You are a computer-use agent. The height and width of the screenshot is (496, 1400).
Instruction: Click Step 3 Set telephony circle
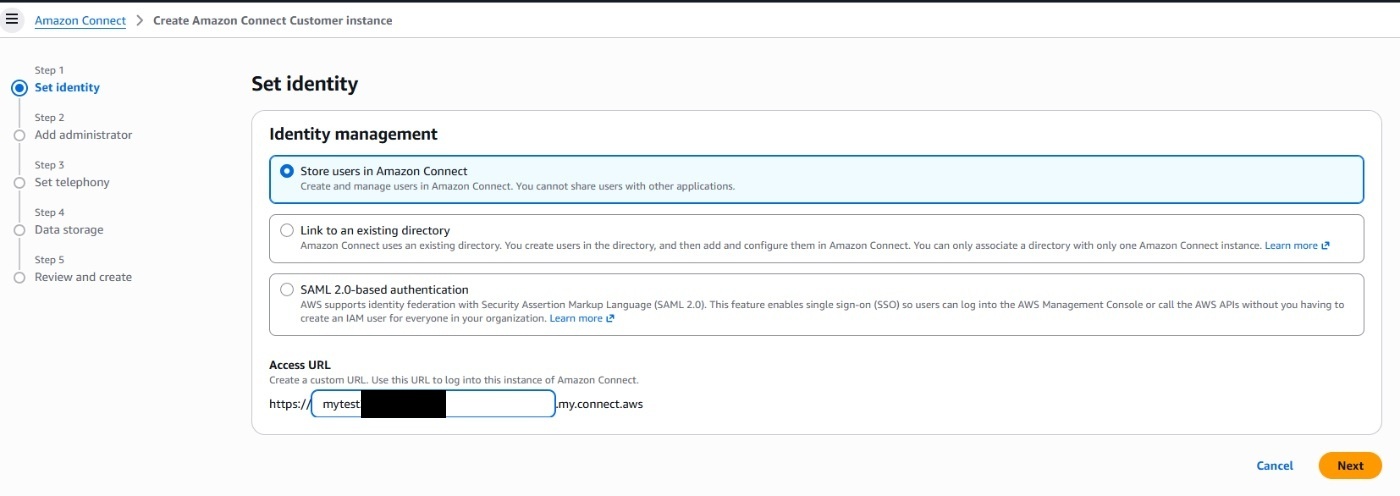coord(19,183)
